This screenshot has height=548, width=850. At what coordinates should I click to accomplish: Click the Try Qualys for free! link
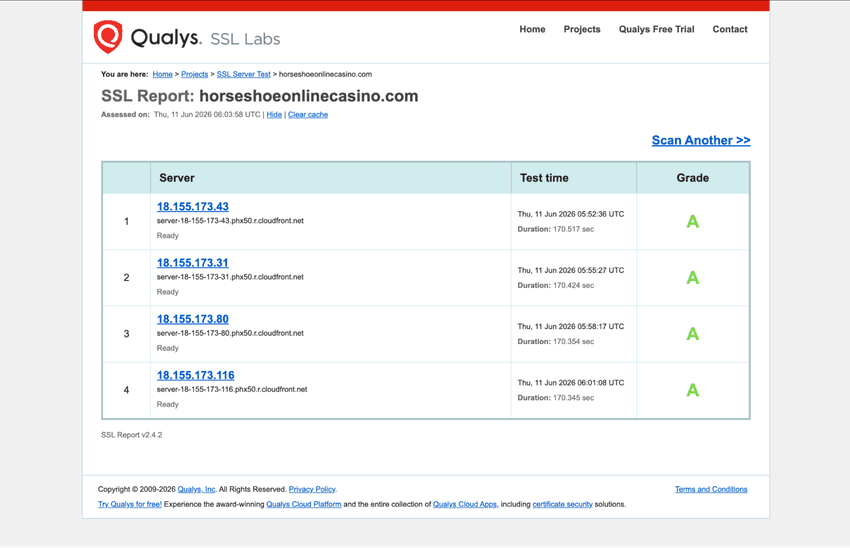pos(130,504)
